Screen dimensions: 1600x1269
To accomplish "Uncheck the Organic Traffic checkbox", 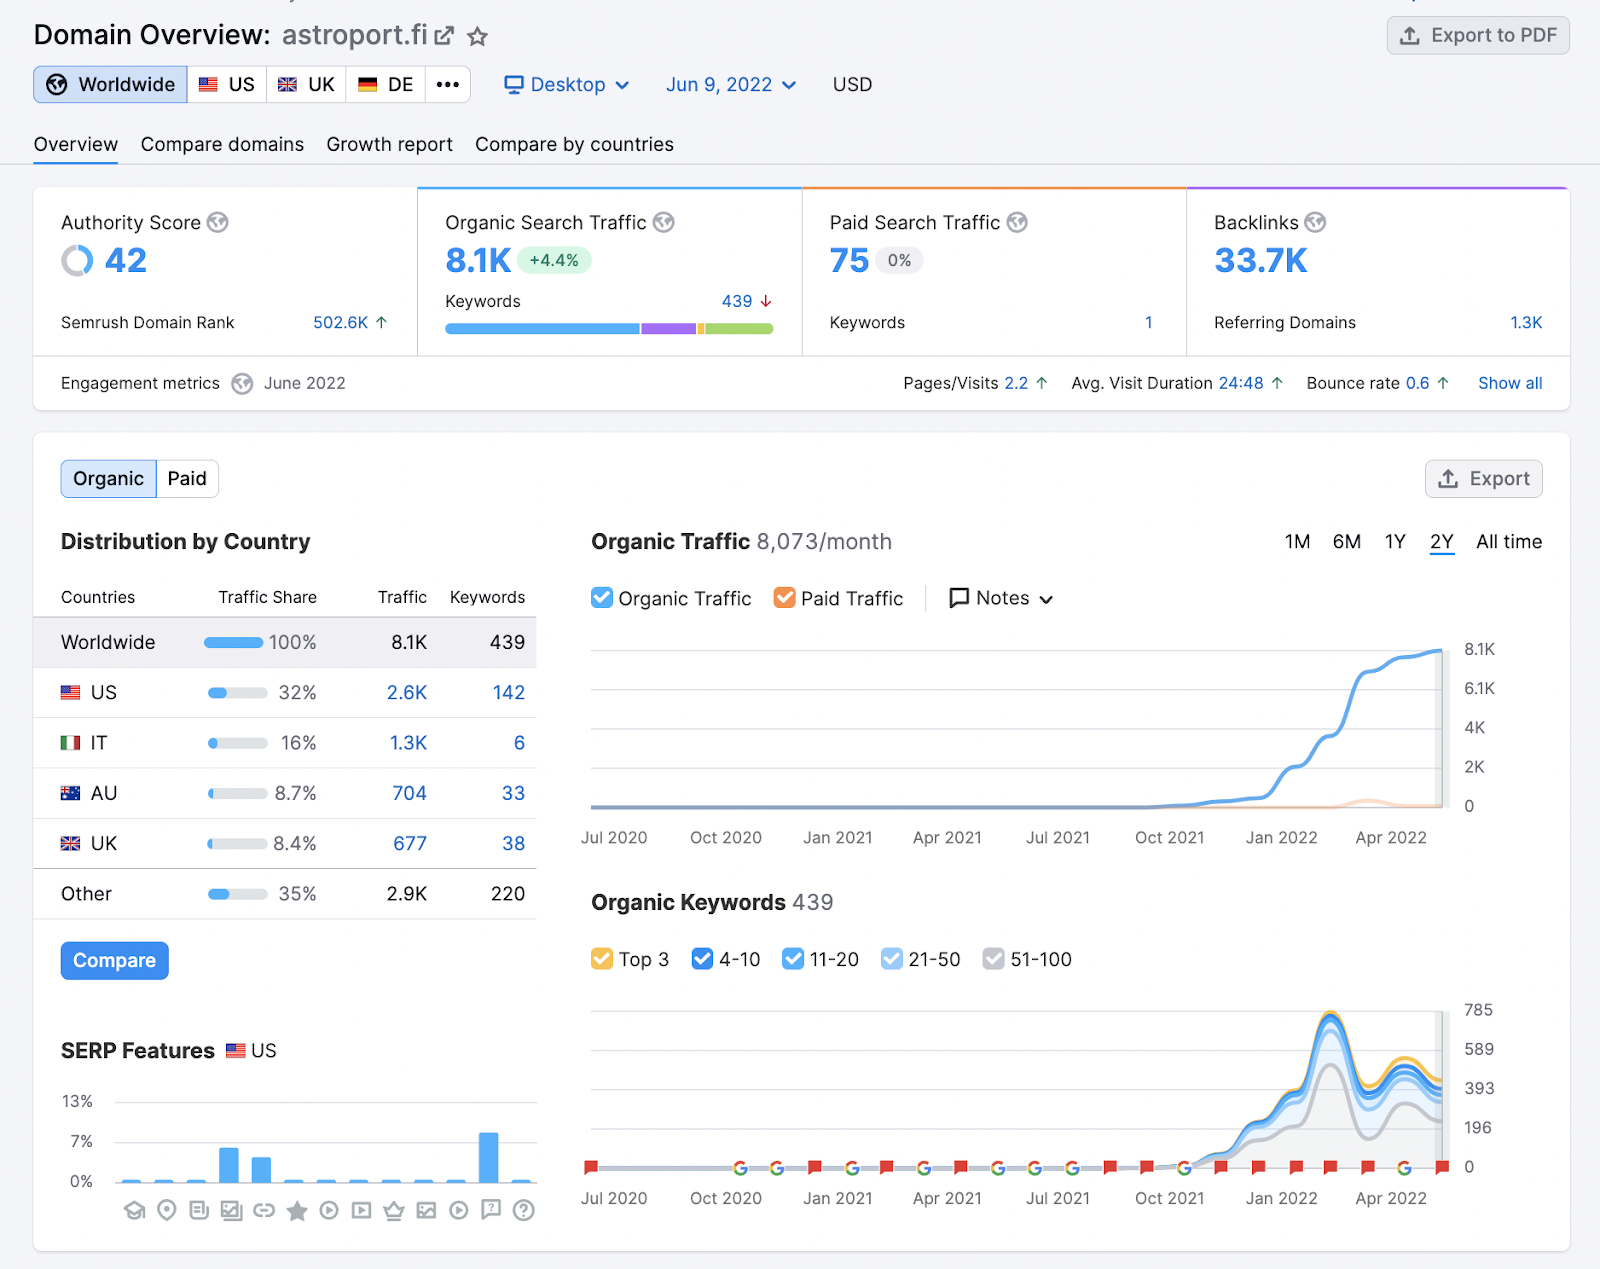I will coord(602,598).
